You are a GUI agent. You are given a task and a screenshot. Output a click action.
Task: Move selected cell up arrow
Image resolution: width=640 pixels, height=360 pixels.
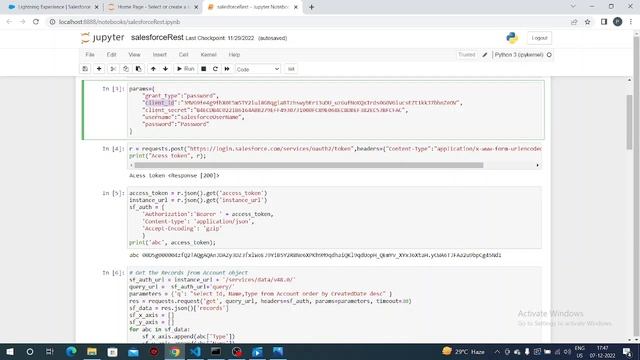[153, 69]
